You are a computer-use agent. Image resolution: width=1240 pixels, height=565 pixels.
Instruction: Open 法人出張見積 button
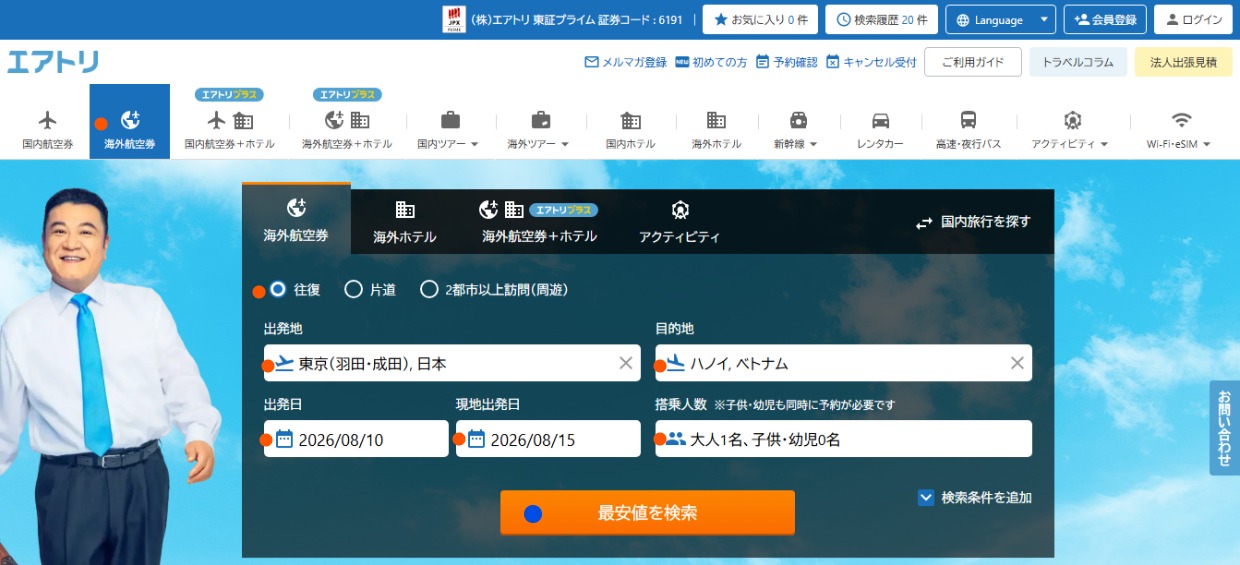[x=1183, y=62]
